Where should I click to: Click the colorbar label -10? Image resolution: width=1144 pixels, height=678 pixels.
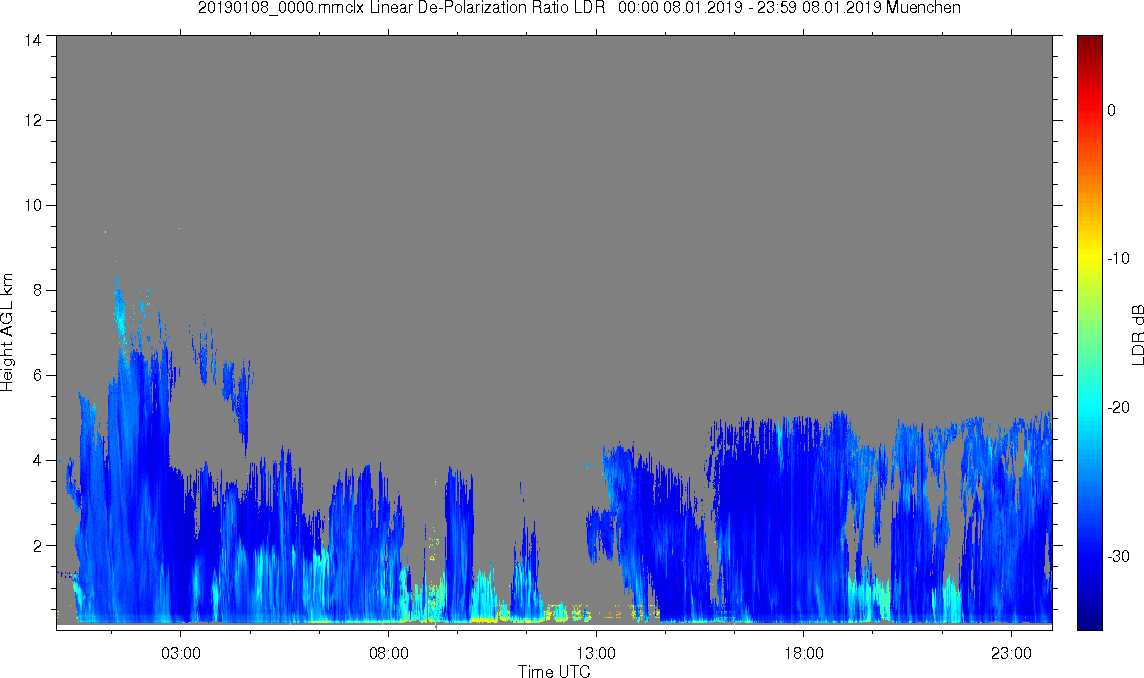[x=1118, y=258]
